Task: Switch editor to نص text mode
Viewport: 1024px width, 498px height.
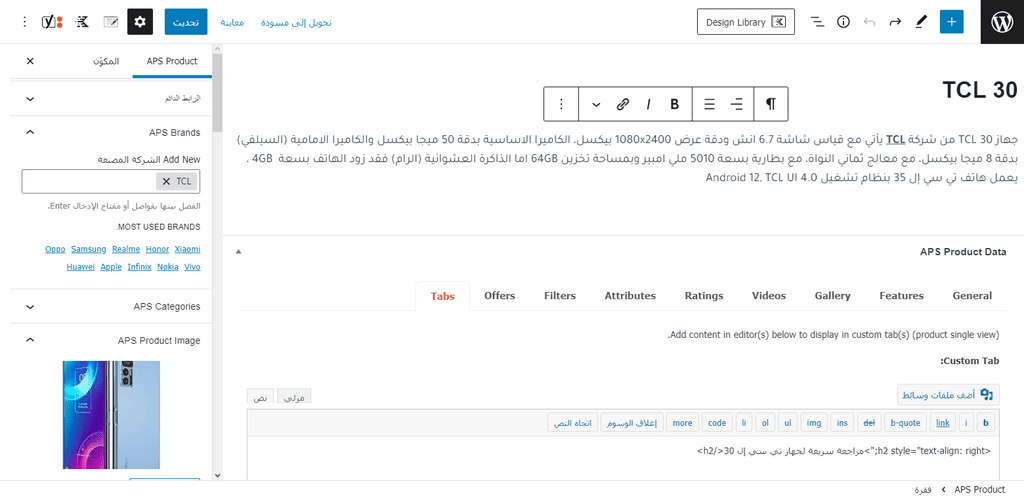Action: coord(260,397)
